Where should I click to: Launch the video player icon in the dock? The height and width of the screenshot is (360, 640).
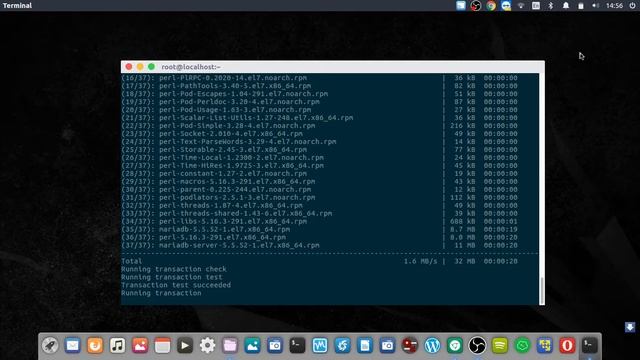[185, 346]
